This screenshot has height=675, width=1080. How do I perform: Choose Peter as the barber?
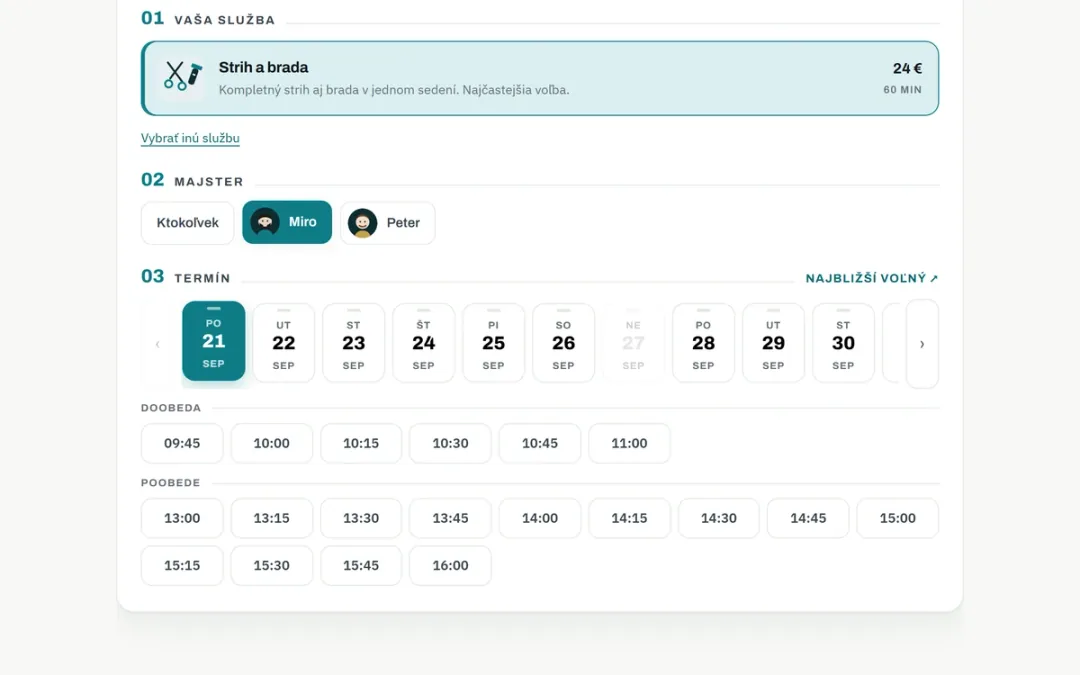point(388,222)
